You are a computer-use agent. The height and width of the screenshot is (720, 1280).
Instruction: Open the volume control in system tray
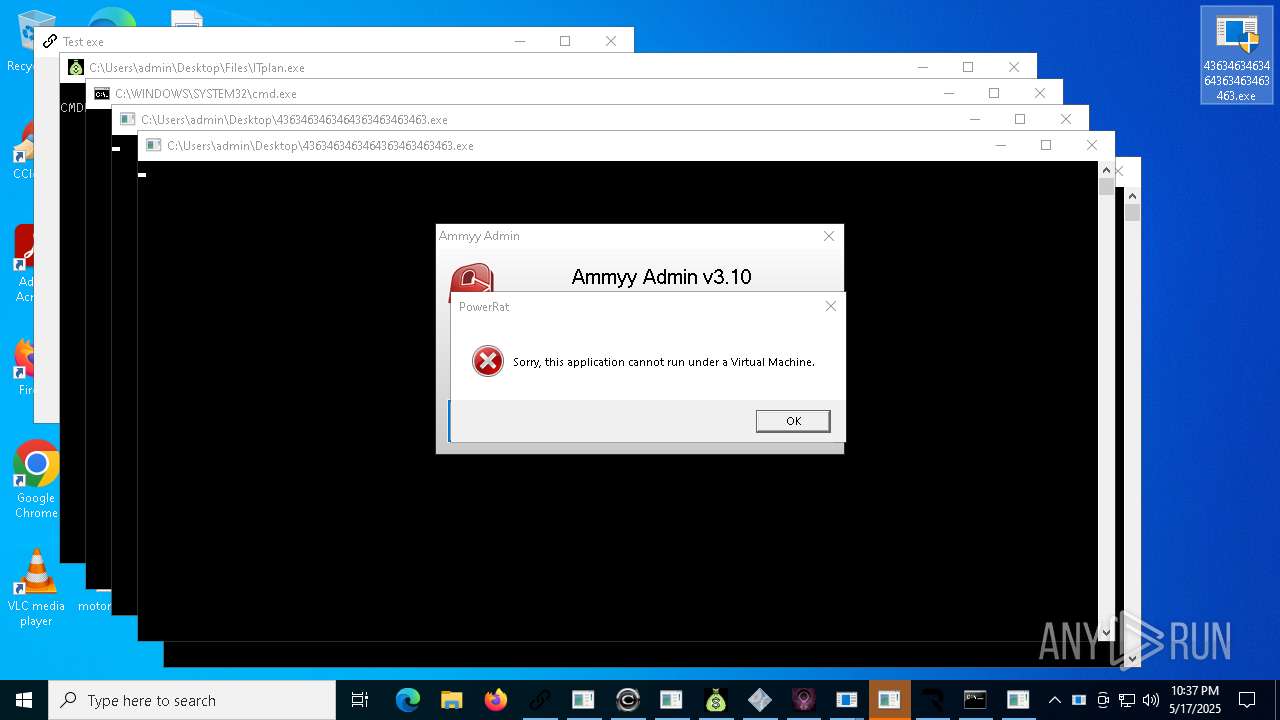coord(1151,700)
